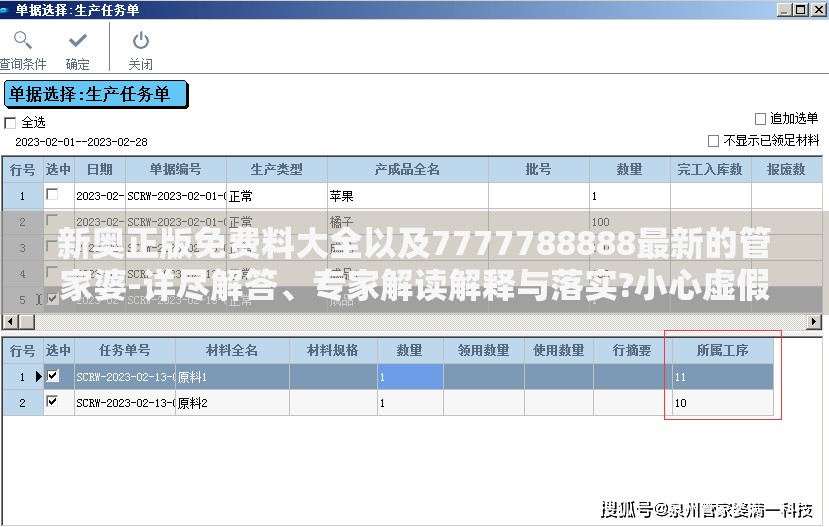The image size is (829, 527).
Task: Click the 单据选择:生产任务单 header tab
Action: click(96, 95)
